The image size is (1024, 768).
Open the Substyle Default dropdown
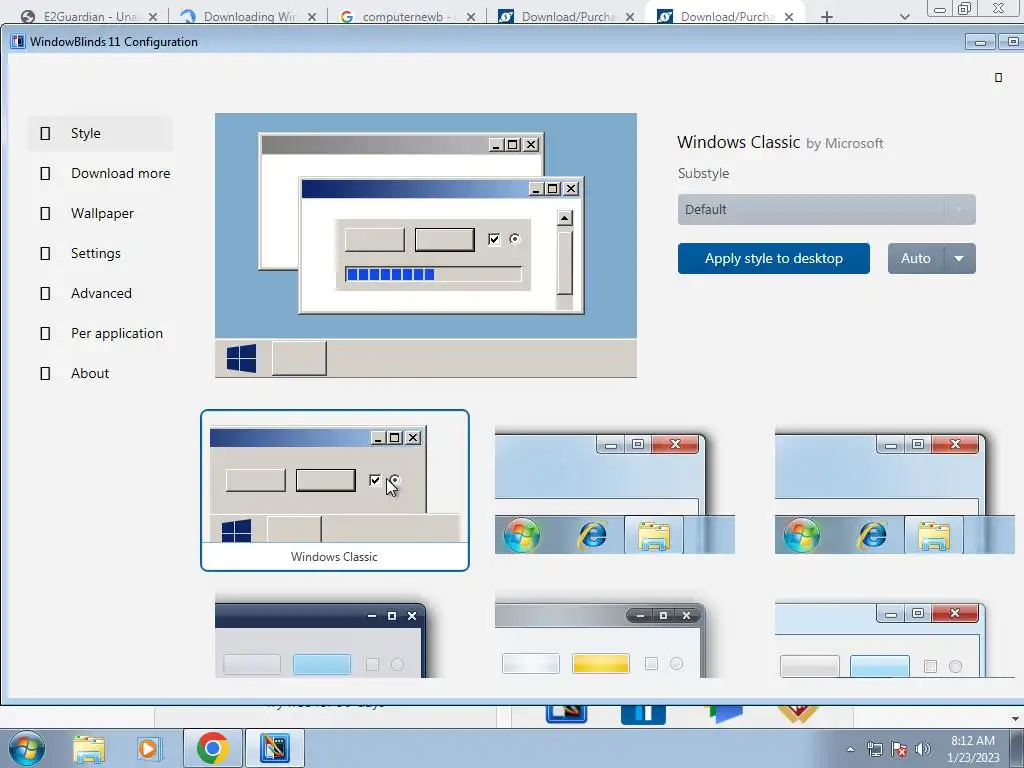click(x=826, y=210)
